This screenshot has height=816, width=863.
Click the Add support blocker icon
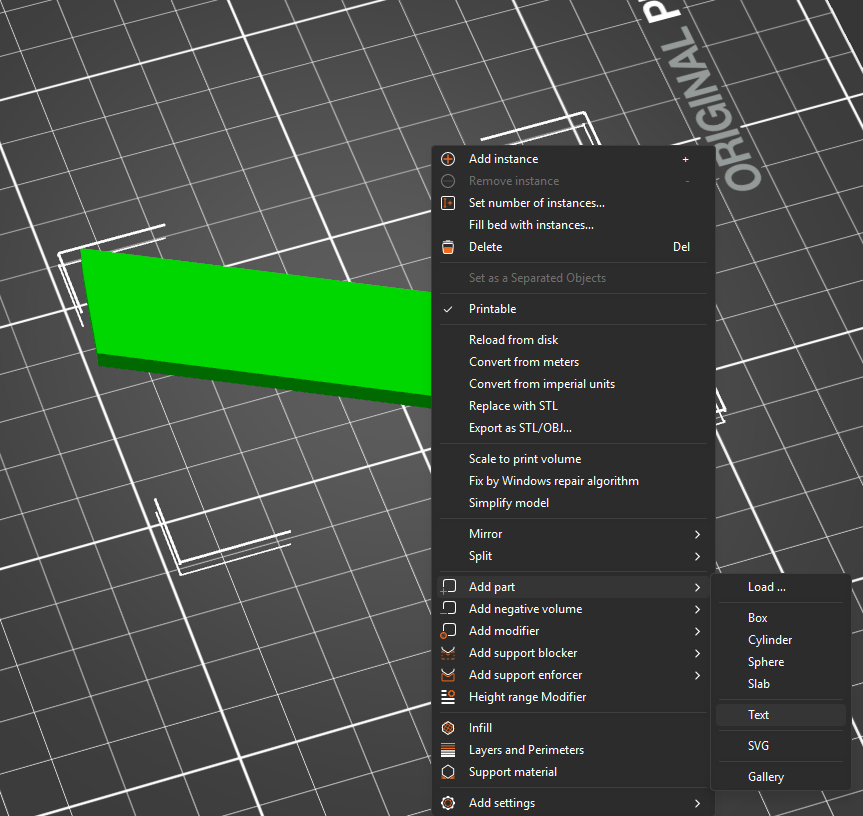tap(448, 653)
